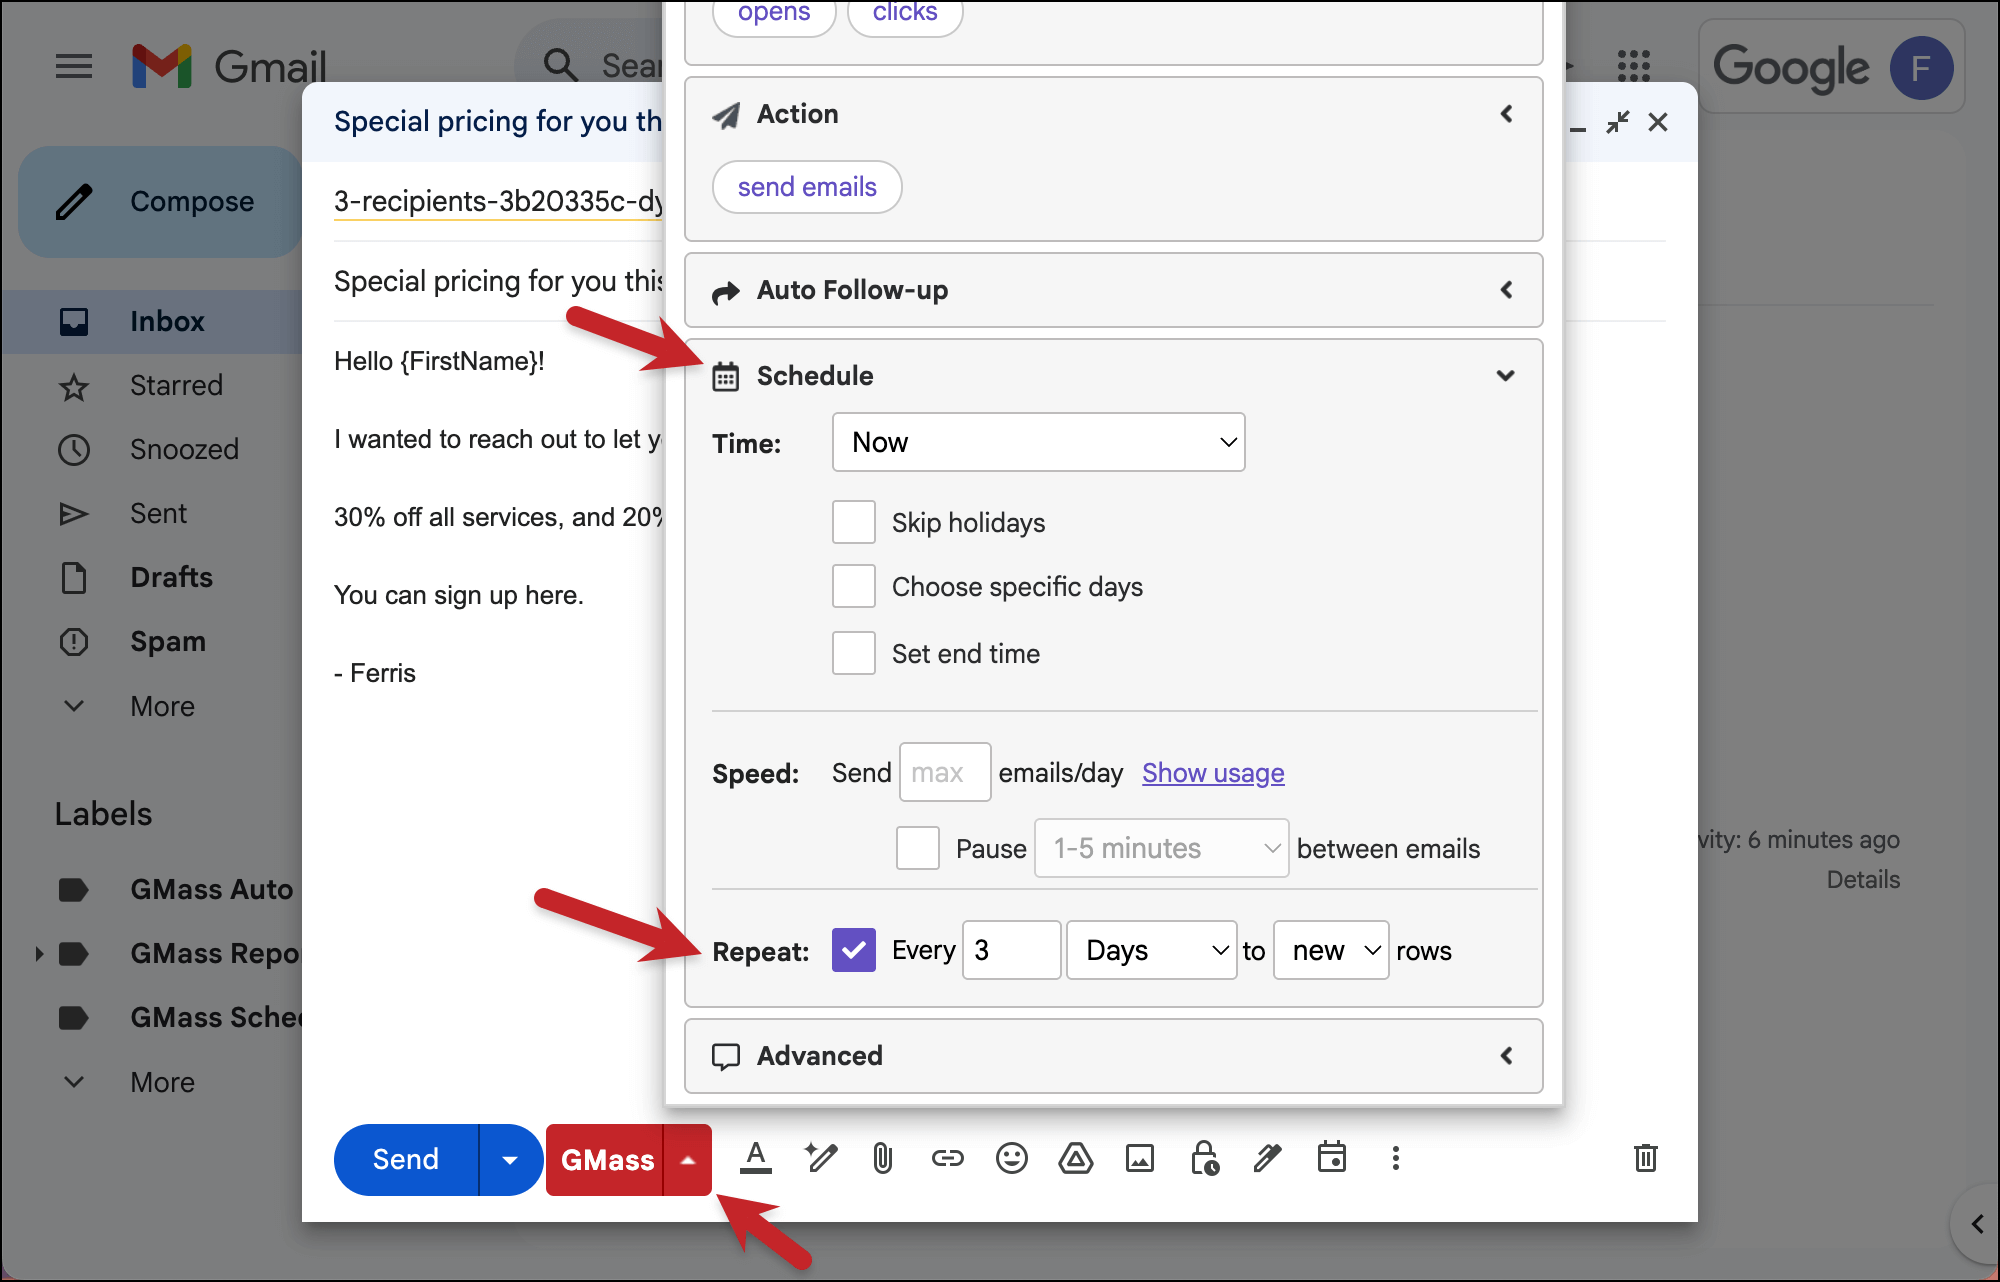Insert files using Google Drive icon

(1075, 1159)
